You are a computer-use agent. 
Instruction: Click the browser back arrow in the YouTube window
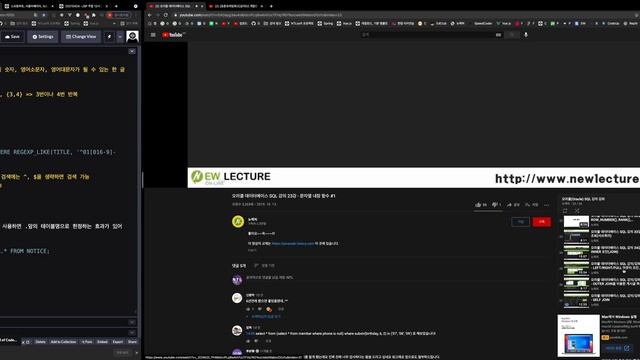point(150,15)
